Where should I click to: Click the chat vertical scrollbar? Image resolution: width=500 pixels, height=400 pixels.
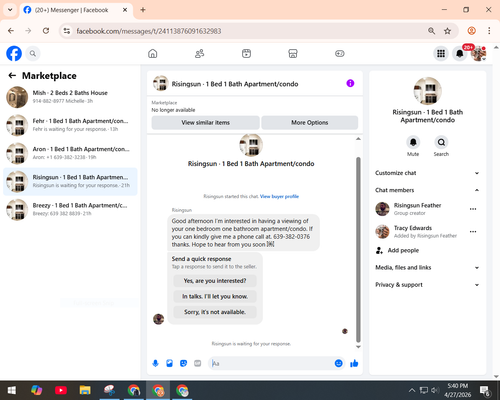[358, 250]
